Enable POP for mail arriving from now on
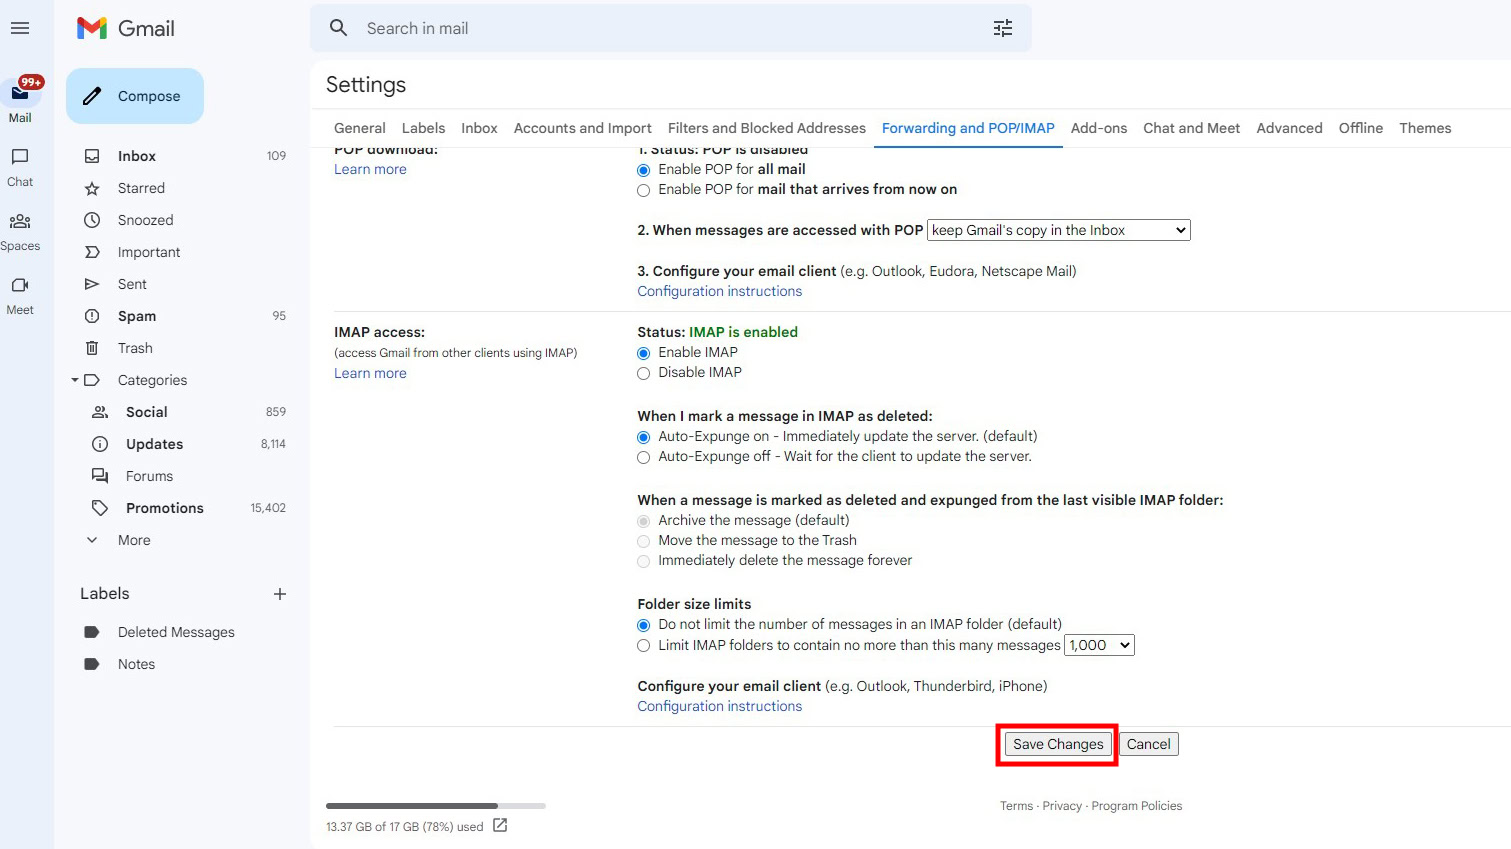Image resolution: width=1511 pixels, height=849 pixels. pos(644,190)
